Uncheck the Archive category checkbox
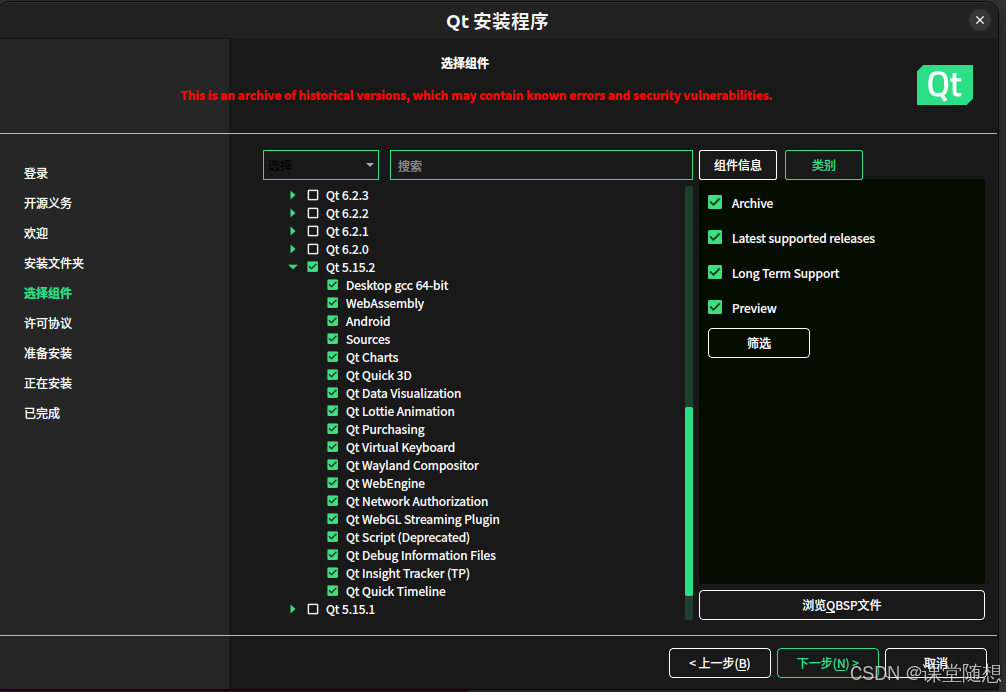The width and height of the screenshot is (1006, 692). pyautogui.click(x=715, y=203)
